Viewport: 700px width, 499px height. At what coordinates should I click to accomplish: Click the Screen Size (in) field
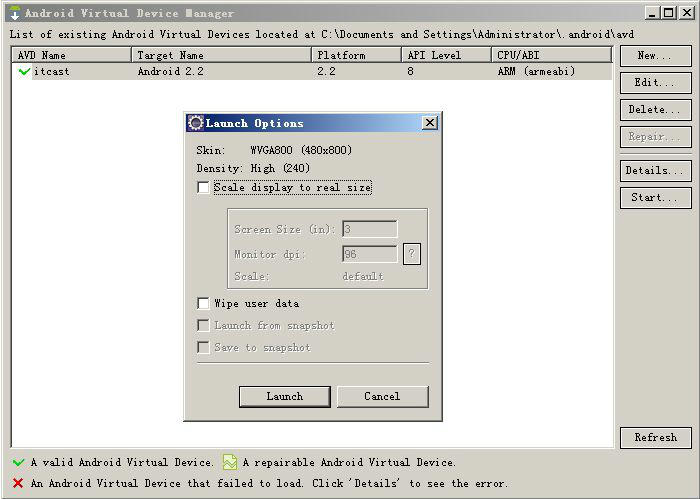(x=370, y=229)
